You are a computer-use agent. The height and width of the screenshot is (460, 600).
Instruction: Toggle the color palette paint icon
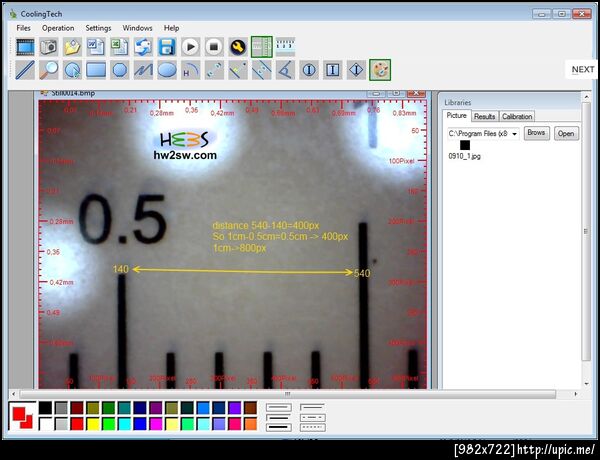[380, 70]
